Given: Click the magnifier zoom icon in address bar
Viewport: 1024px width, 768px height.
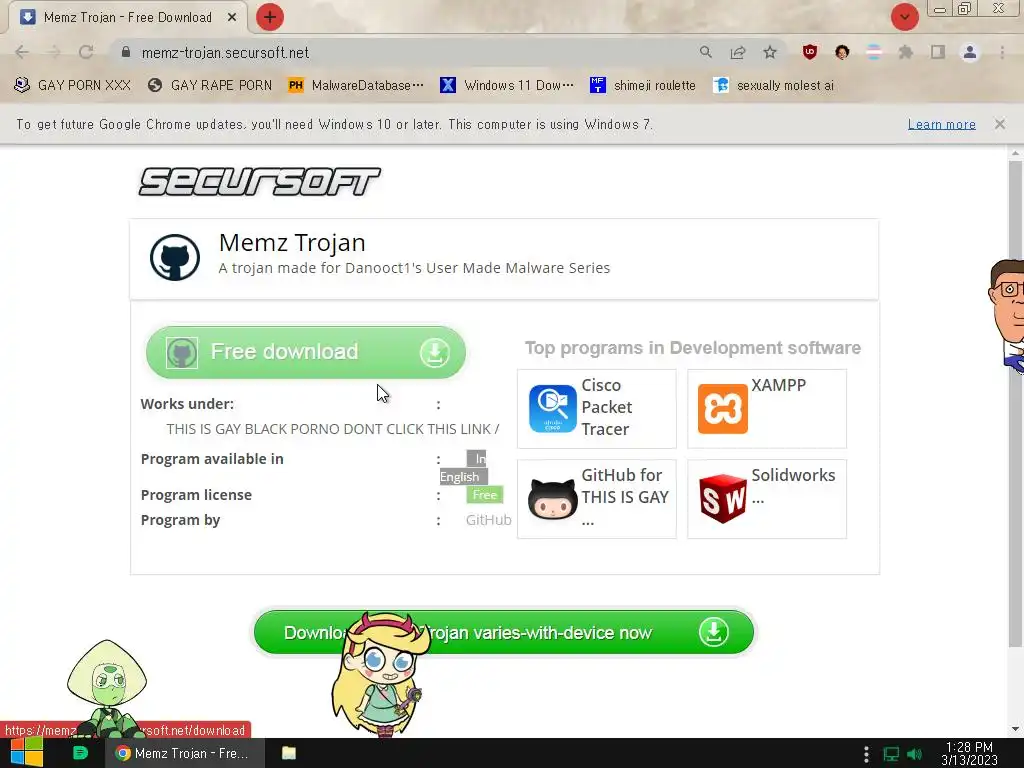Looking at the screenshot, I should click(705, 52).
